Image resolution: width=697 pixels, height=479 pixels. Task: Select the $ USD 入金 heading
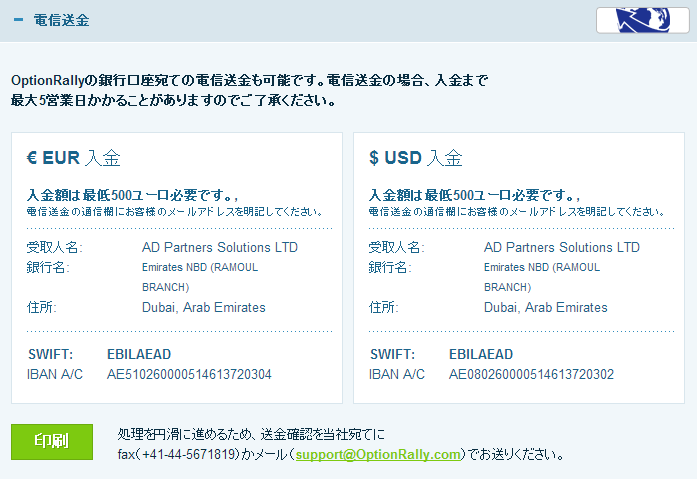pos(416,158)
